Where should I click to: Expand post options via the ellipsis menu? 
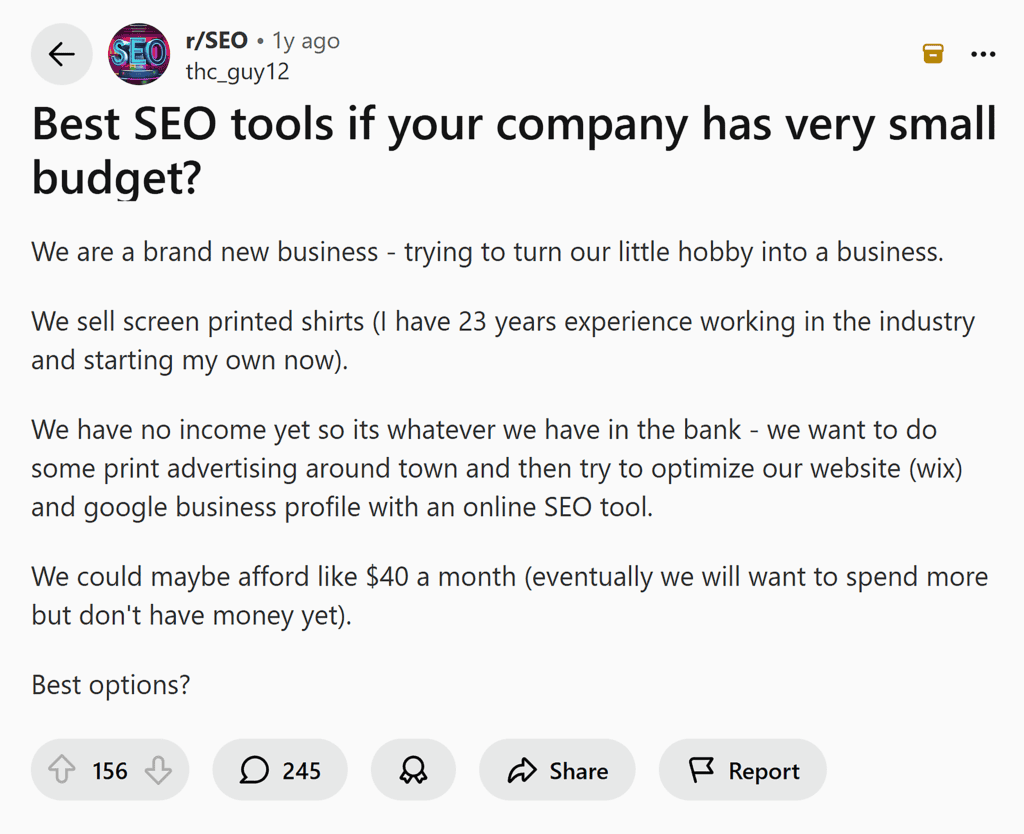[x=983, y=54]
